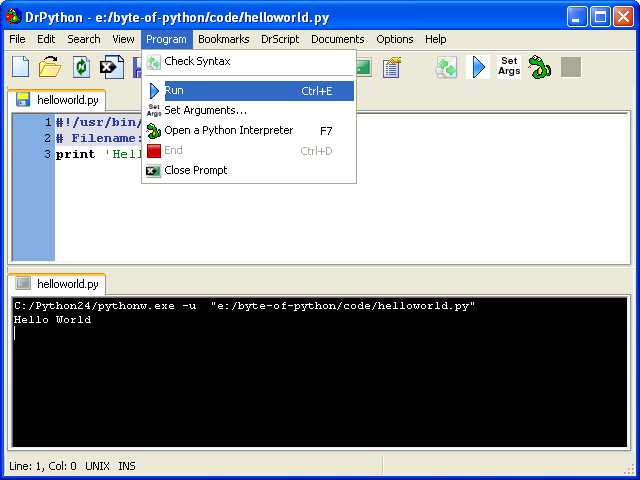This screenshot has height=480, width=640.
Task: Click the blue Run arrow in toolbar
Action: click(x=478, y=67)
